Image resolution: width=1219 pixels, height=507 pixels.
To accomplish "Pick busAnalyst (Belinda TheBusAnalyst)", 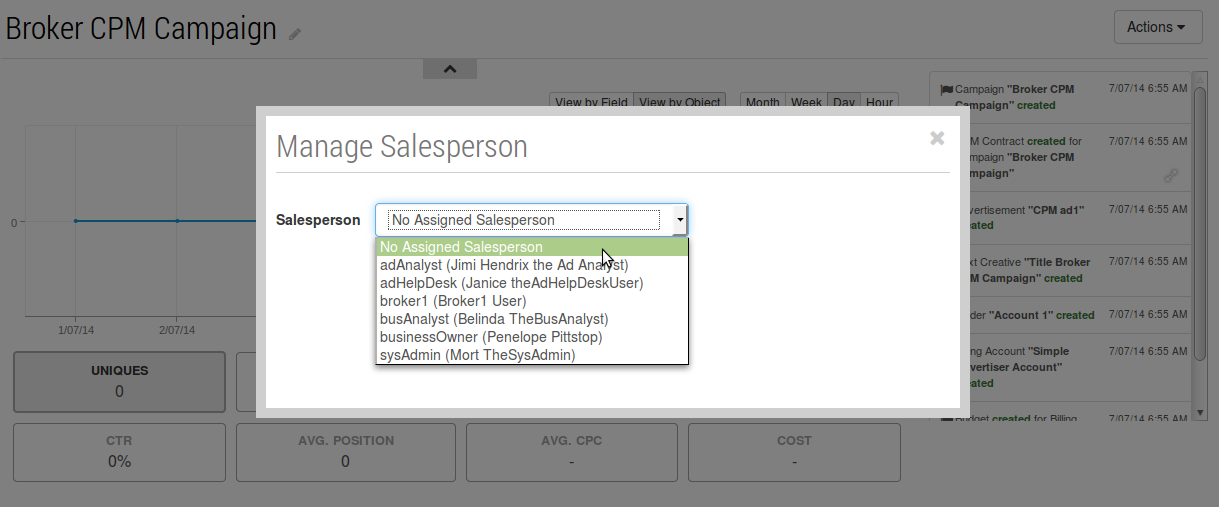I will [532, 319].
